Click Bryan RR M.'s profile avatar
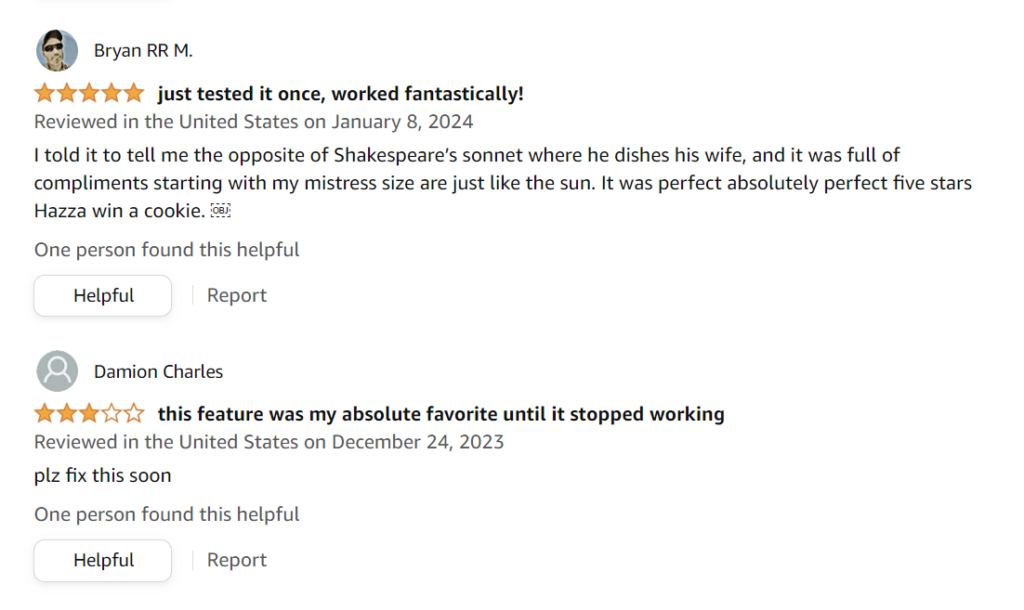Viewport: 1024px width, 610px height. pos(57,51)
